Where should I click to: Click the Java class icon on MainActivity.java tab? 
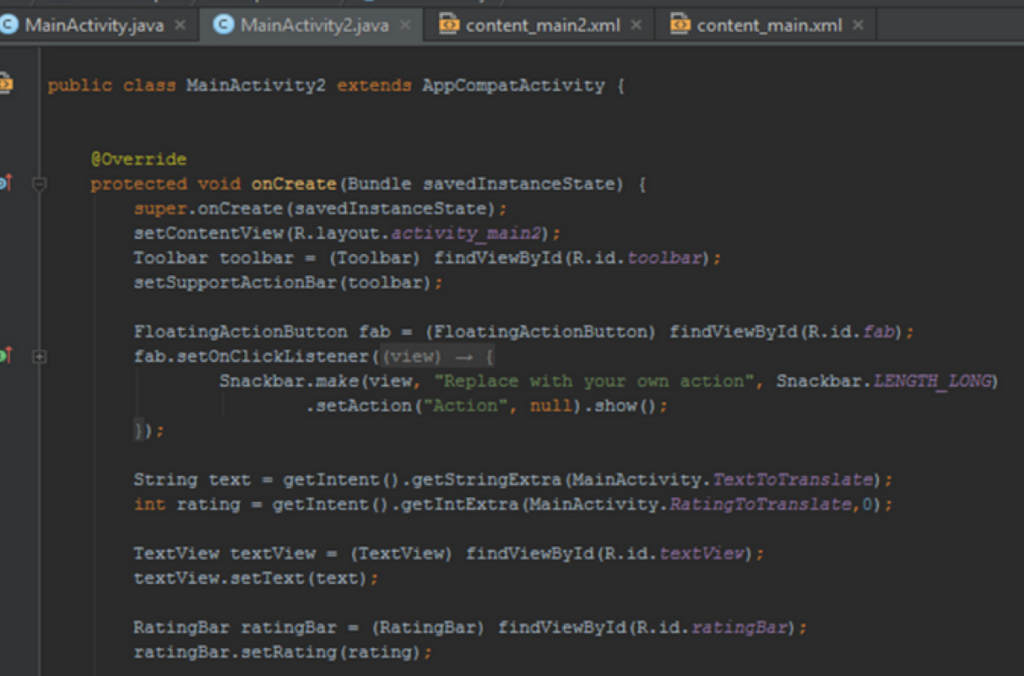pos(9,24)
